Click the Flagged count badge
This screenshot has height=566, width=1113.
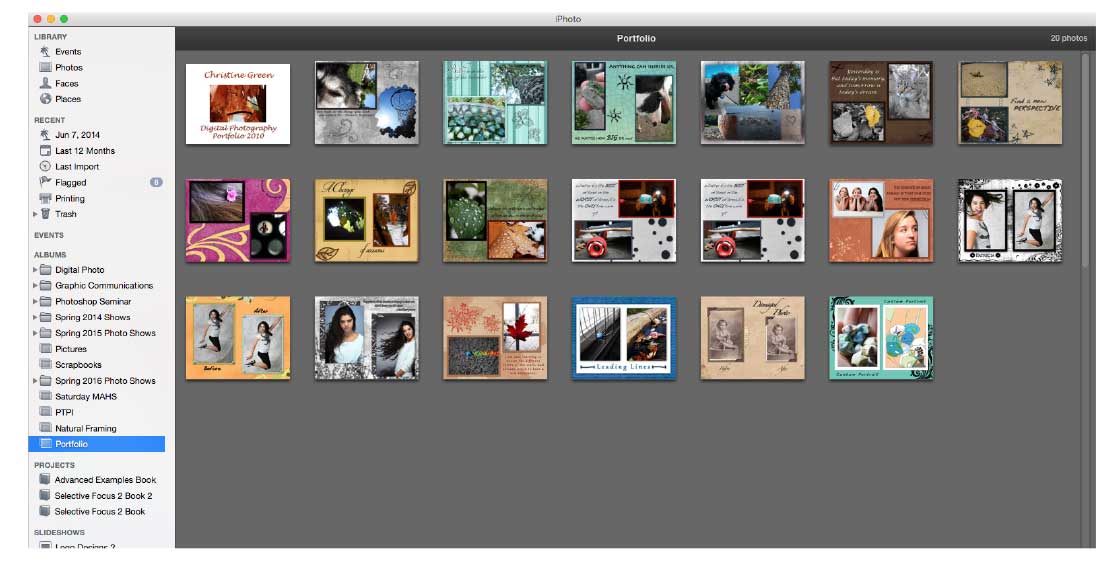click(156, 182)
